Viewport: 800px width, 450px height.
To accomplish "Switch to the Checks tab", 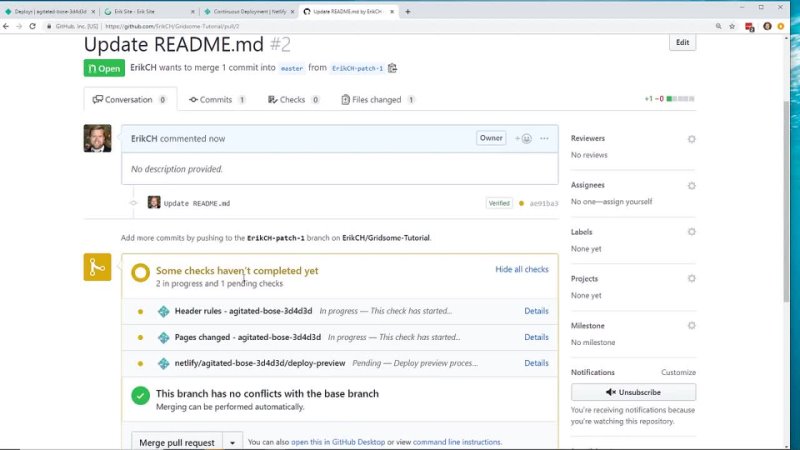I will [x=294, y=99].
